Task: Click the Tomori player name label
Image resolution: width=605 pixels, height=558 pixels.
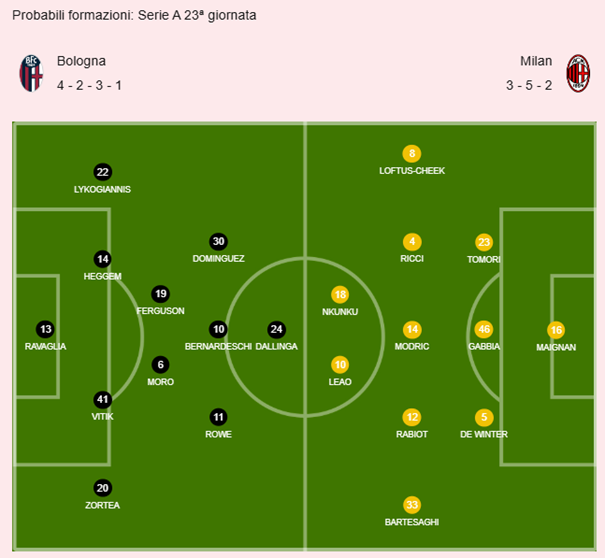Action: coord(484,259)
